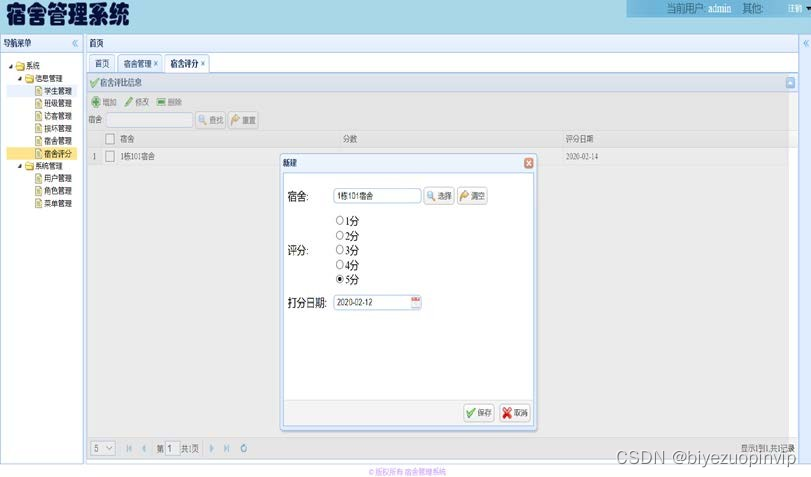Select the 3分 radio option
Image resolution: width=811 pixels, height=477 pixels.
pos(339,250)
